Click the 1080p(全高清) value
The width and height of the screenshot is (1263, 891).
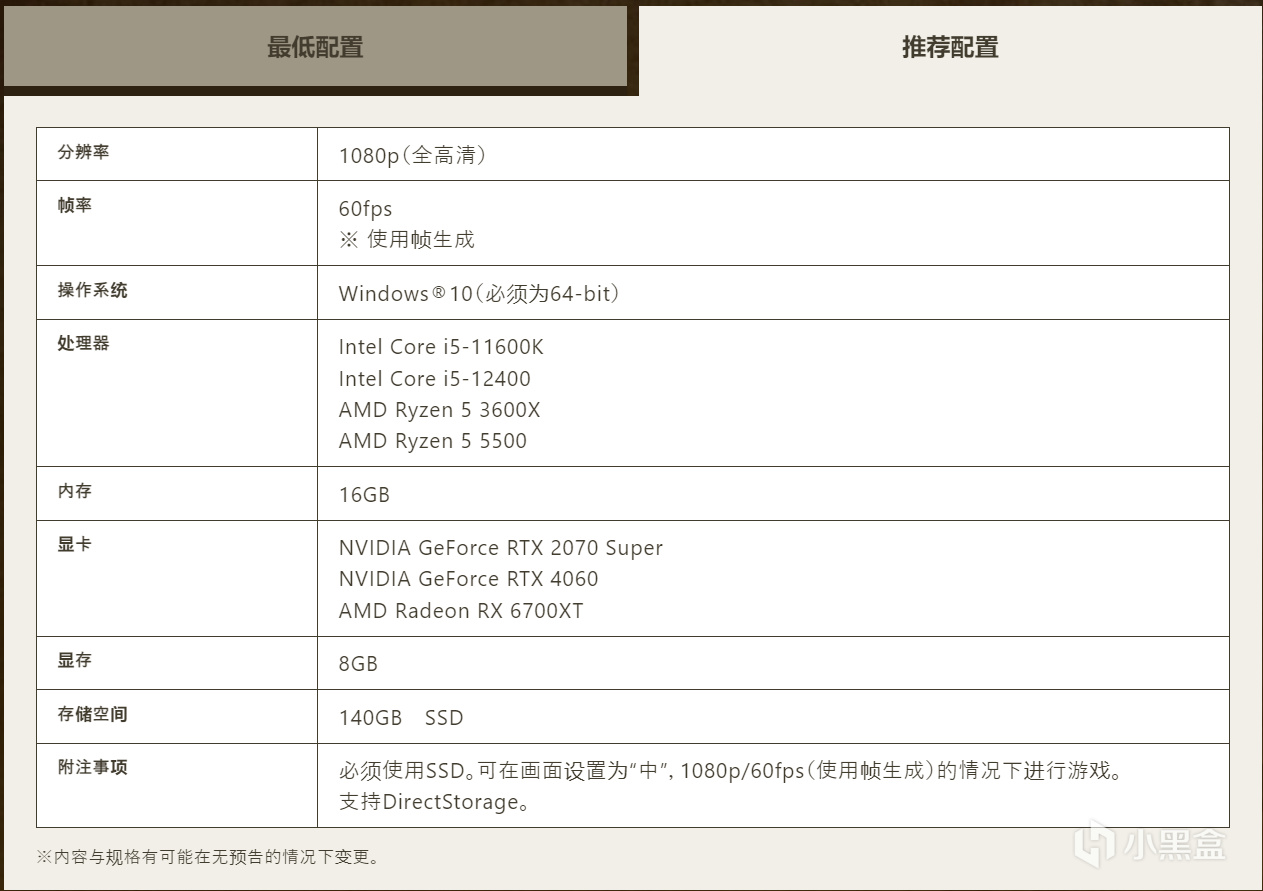pyautogui.click(x=412, y=155)
